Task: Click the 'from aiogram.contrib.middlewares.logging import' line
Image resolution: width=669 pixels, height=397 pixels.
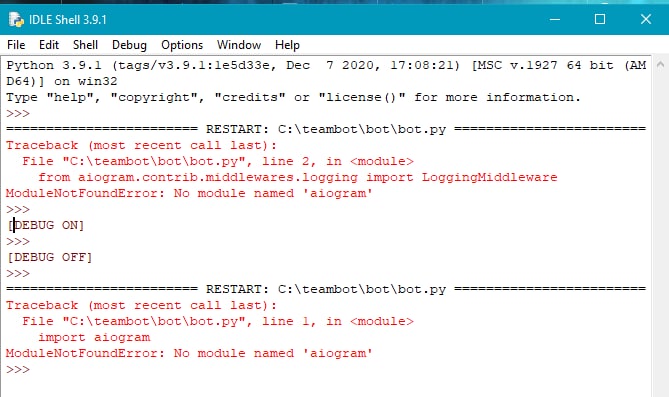Action: [298, 177]
